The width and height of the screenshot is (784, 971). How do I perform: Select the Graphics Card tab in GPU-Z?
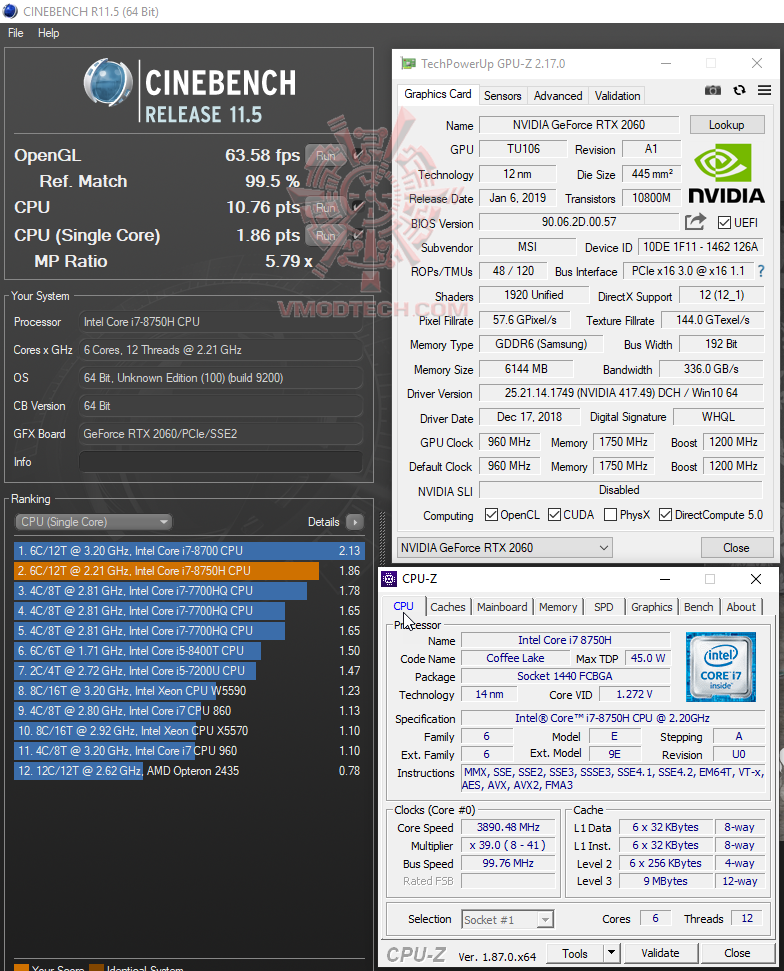pyautogui.click(x=438, y=94)
